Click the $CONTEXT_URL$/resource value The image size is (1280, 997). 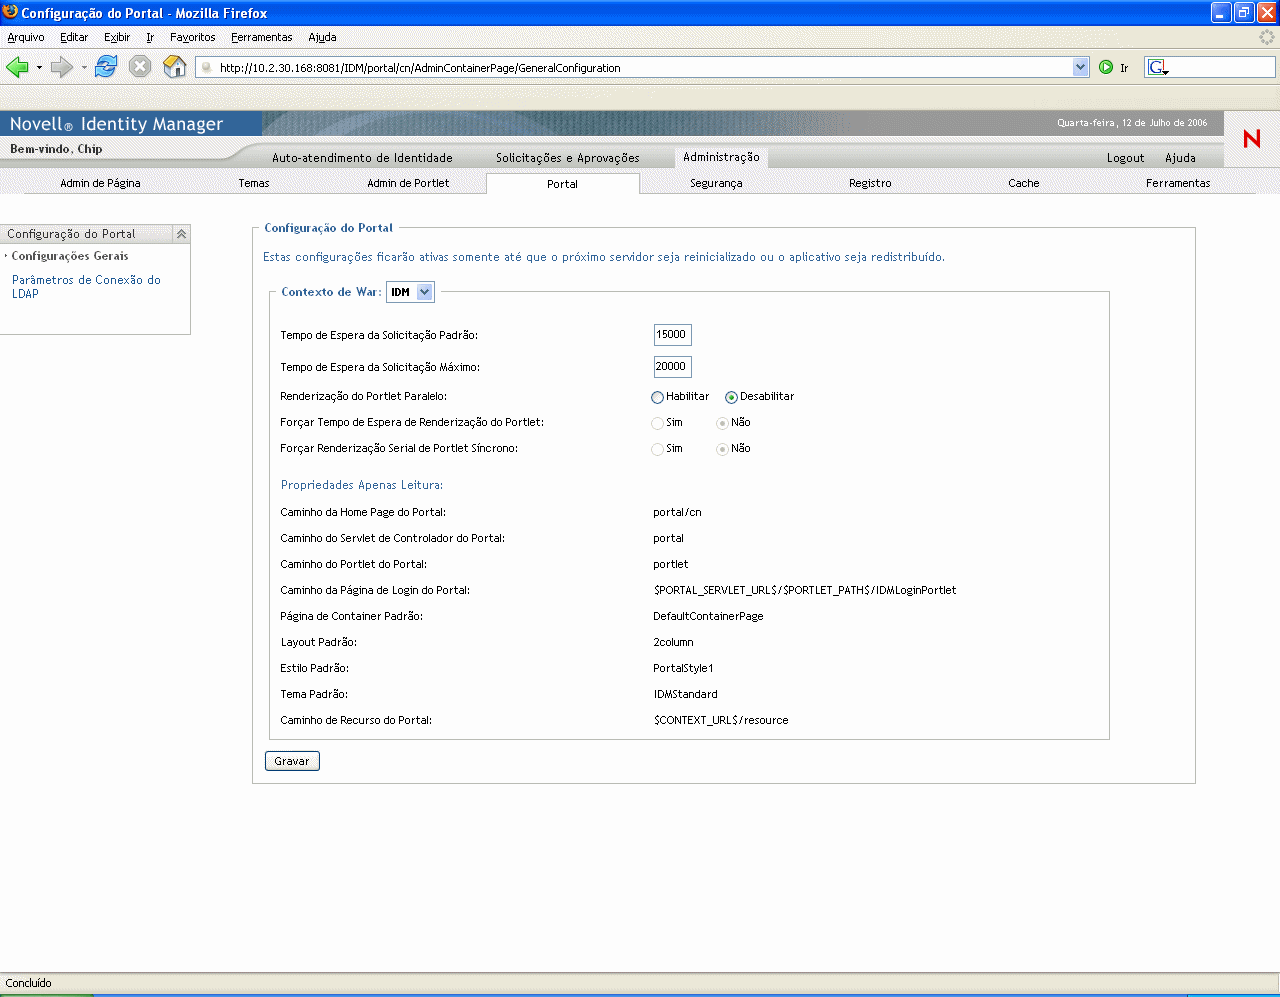pos(721,720)
